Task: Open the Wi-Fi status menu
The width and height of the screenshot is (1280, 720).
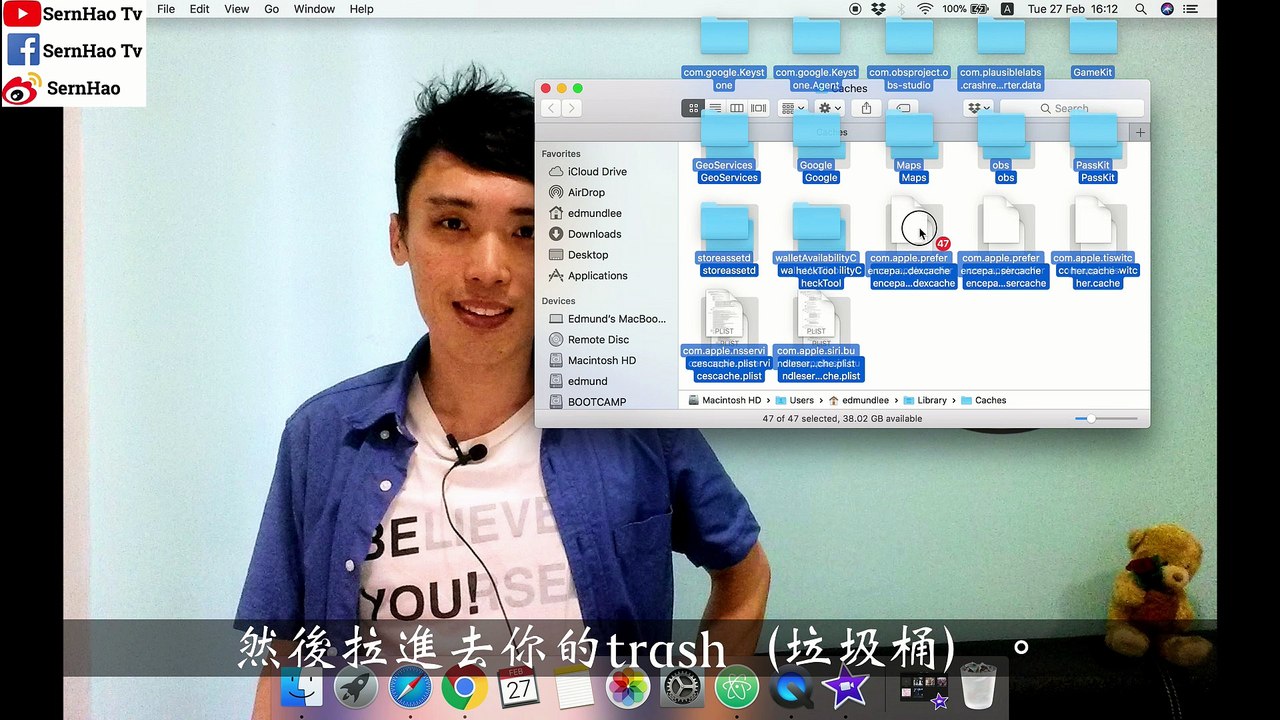Action: point(925,9)
